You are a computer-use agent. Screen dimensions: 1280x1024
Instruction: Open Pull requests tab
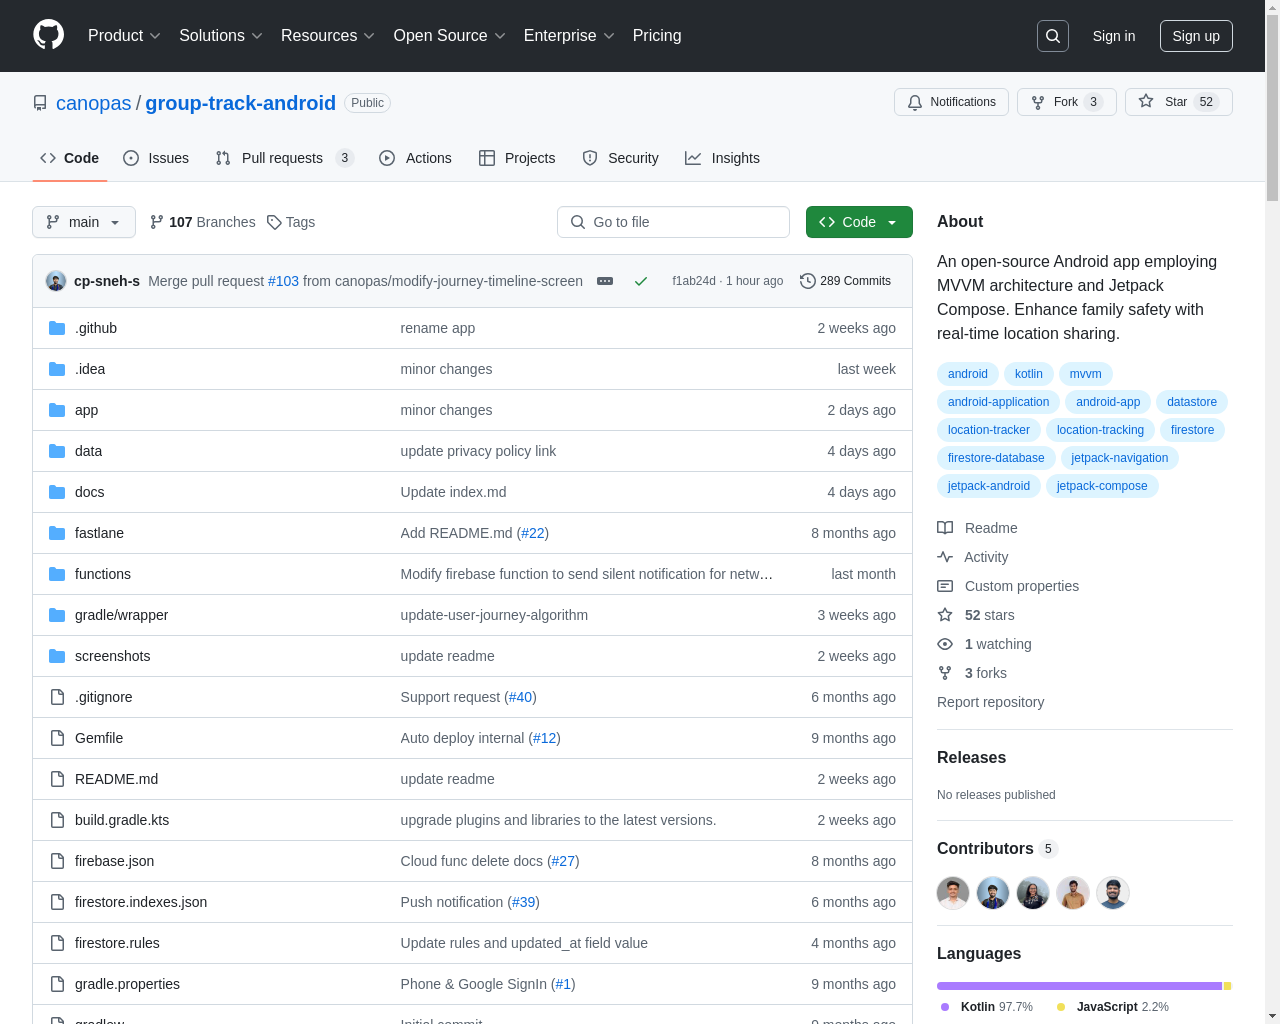point(284,158)
